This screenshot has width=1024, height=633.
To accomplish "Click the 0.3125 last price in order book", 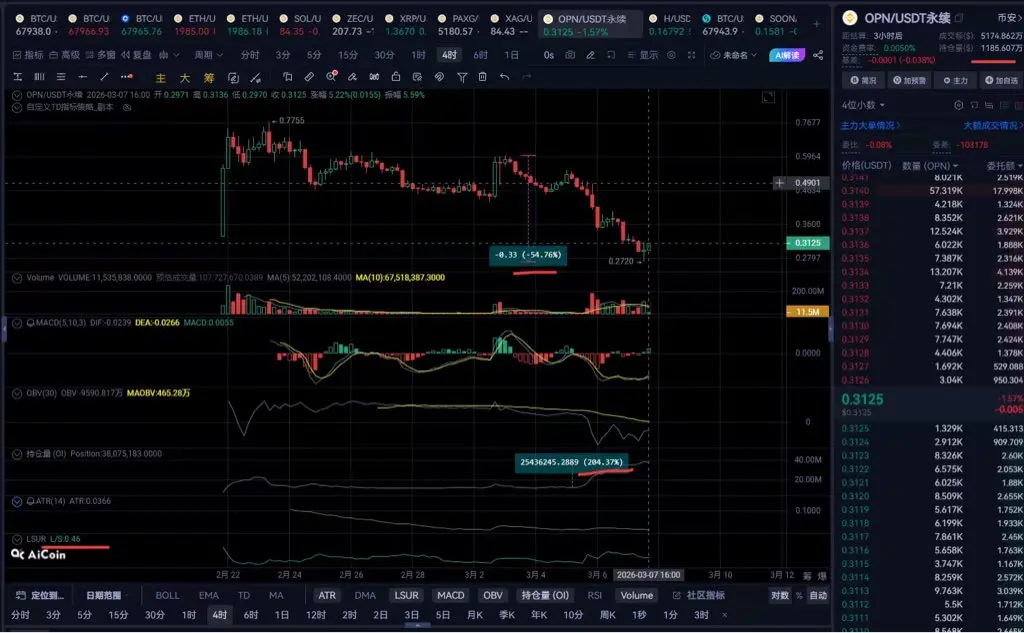I will coord(862,400).
